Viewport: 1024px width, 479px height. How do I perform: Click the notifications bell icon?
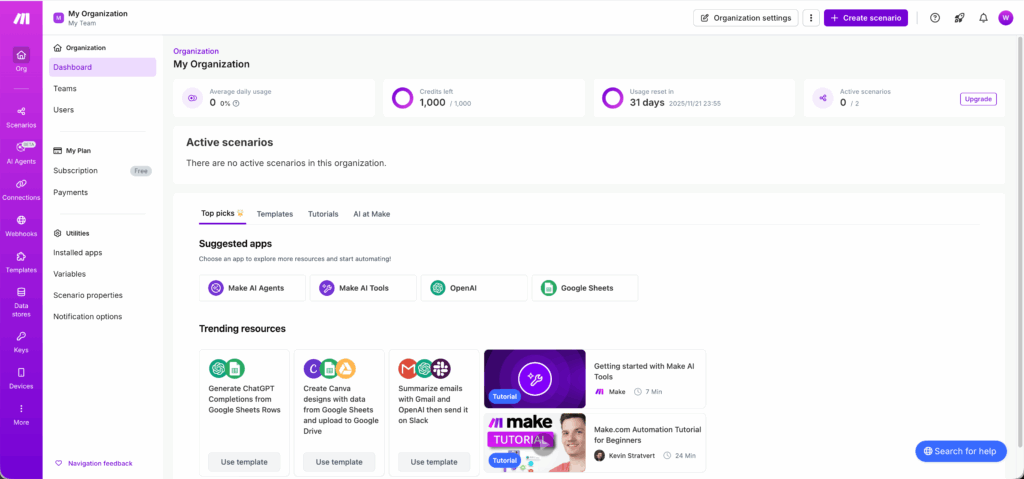pyautogui.click(x=983, y=18)
